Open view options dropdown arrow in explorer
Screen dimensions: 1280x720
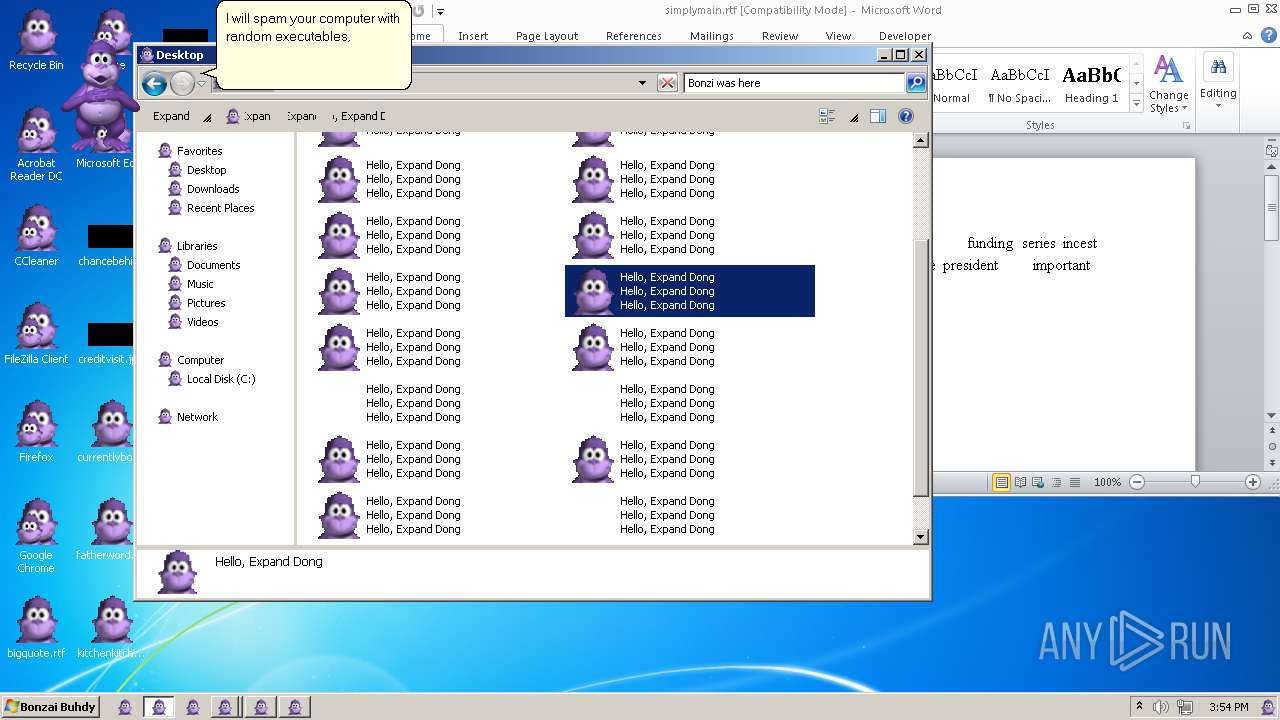[x=854, y=117]
